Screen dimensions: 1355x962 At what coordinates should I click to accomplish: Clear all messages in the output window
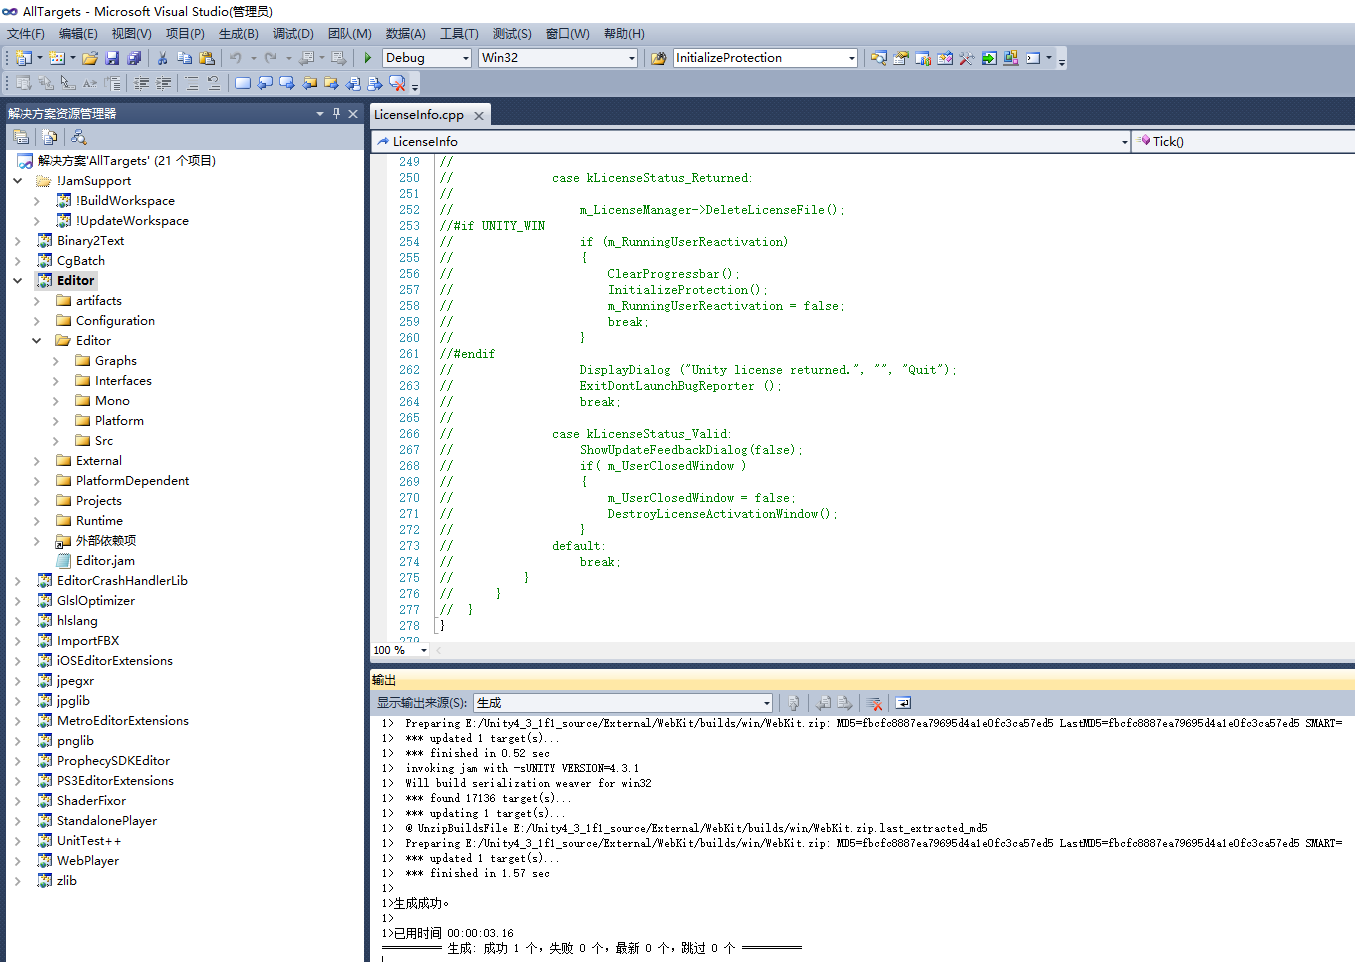point(873,702)
